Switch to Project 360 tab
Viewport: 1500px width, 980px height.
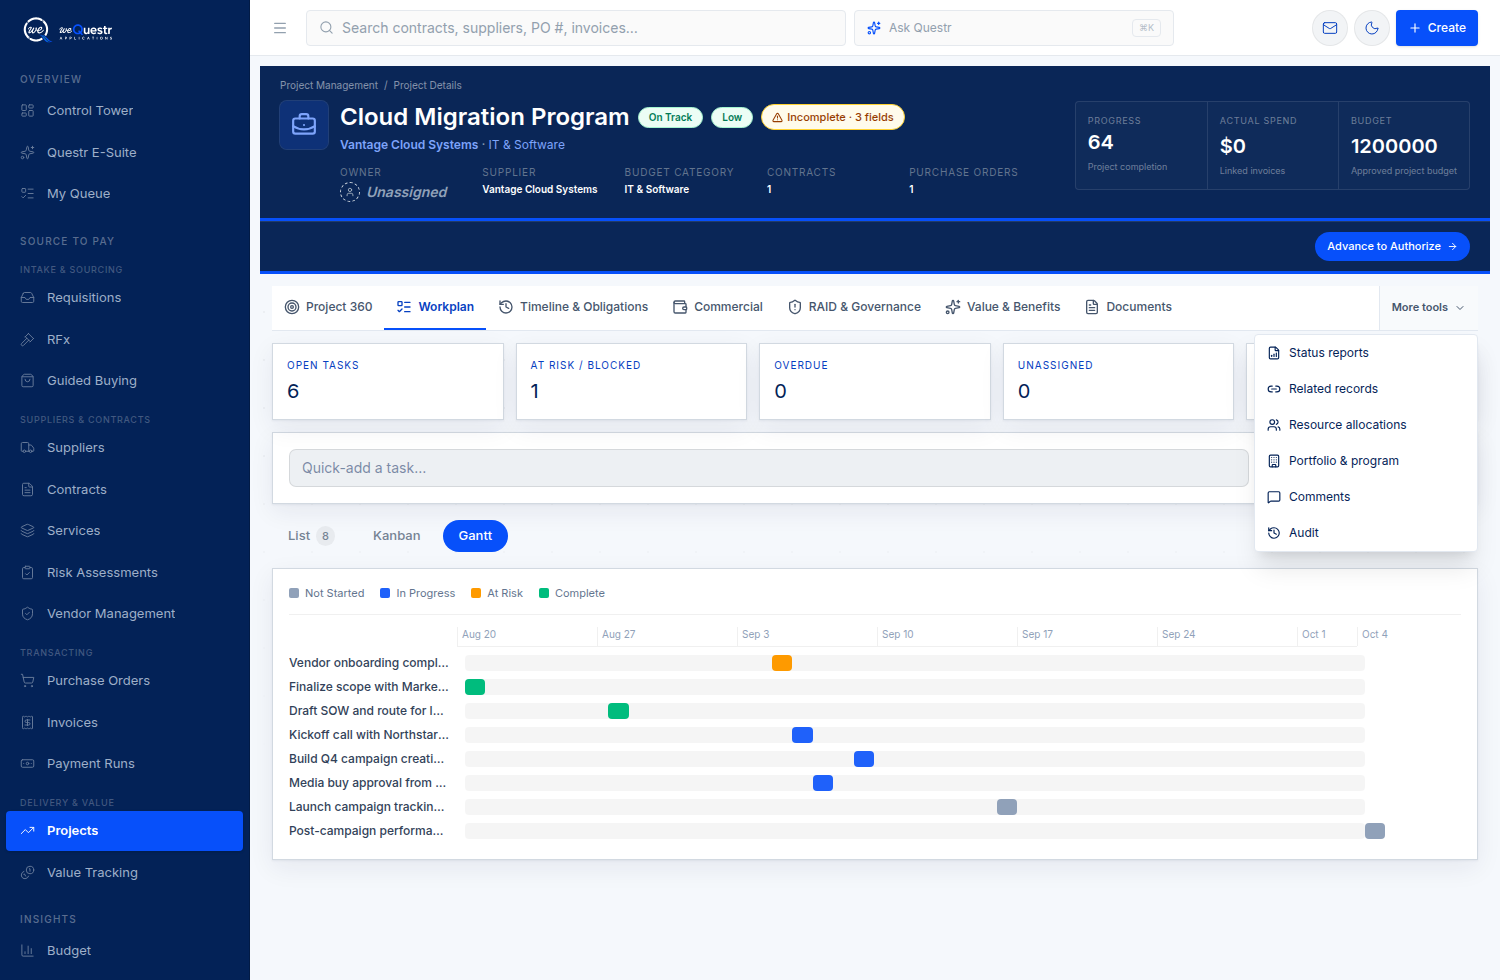(328, 307)
